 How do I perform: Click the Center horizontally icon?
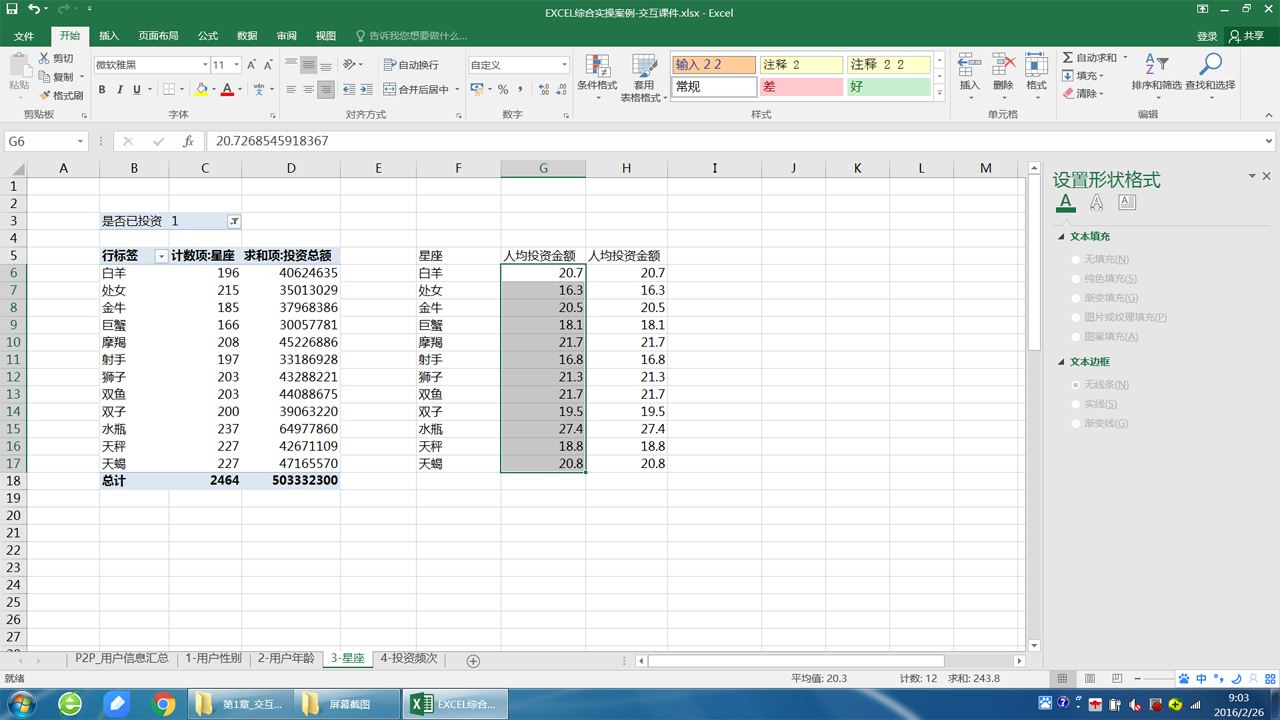pyautogui.click(x=309, y=89)
